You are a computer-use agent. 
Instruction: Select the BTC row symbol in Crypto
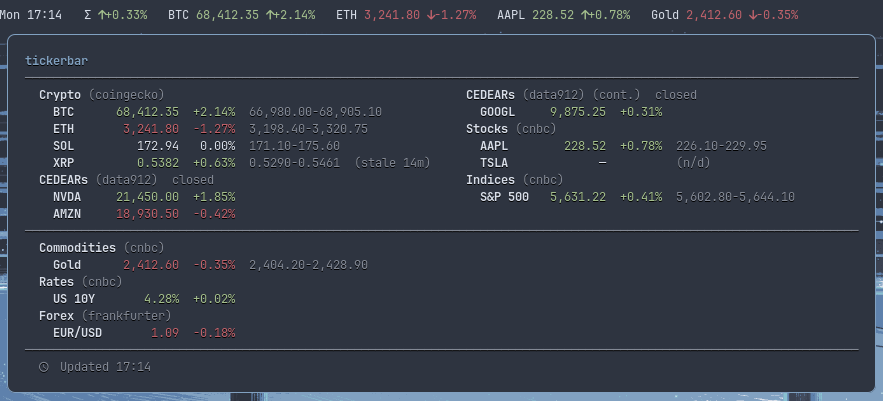click(x=64, y=112)
